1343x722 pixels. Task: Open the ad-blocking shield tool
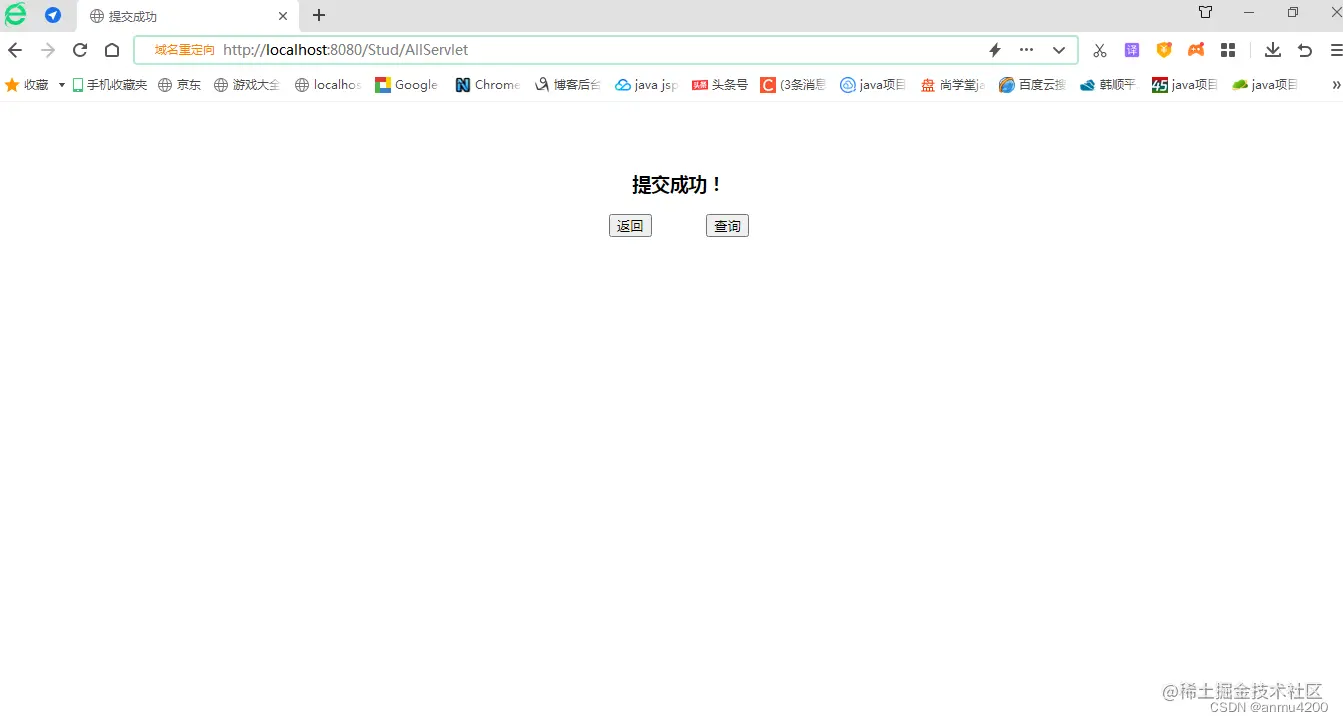[1163, 49]
